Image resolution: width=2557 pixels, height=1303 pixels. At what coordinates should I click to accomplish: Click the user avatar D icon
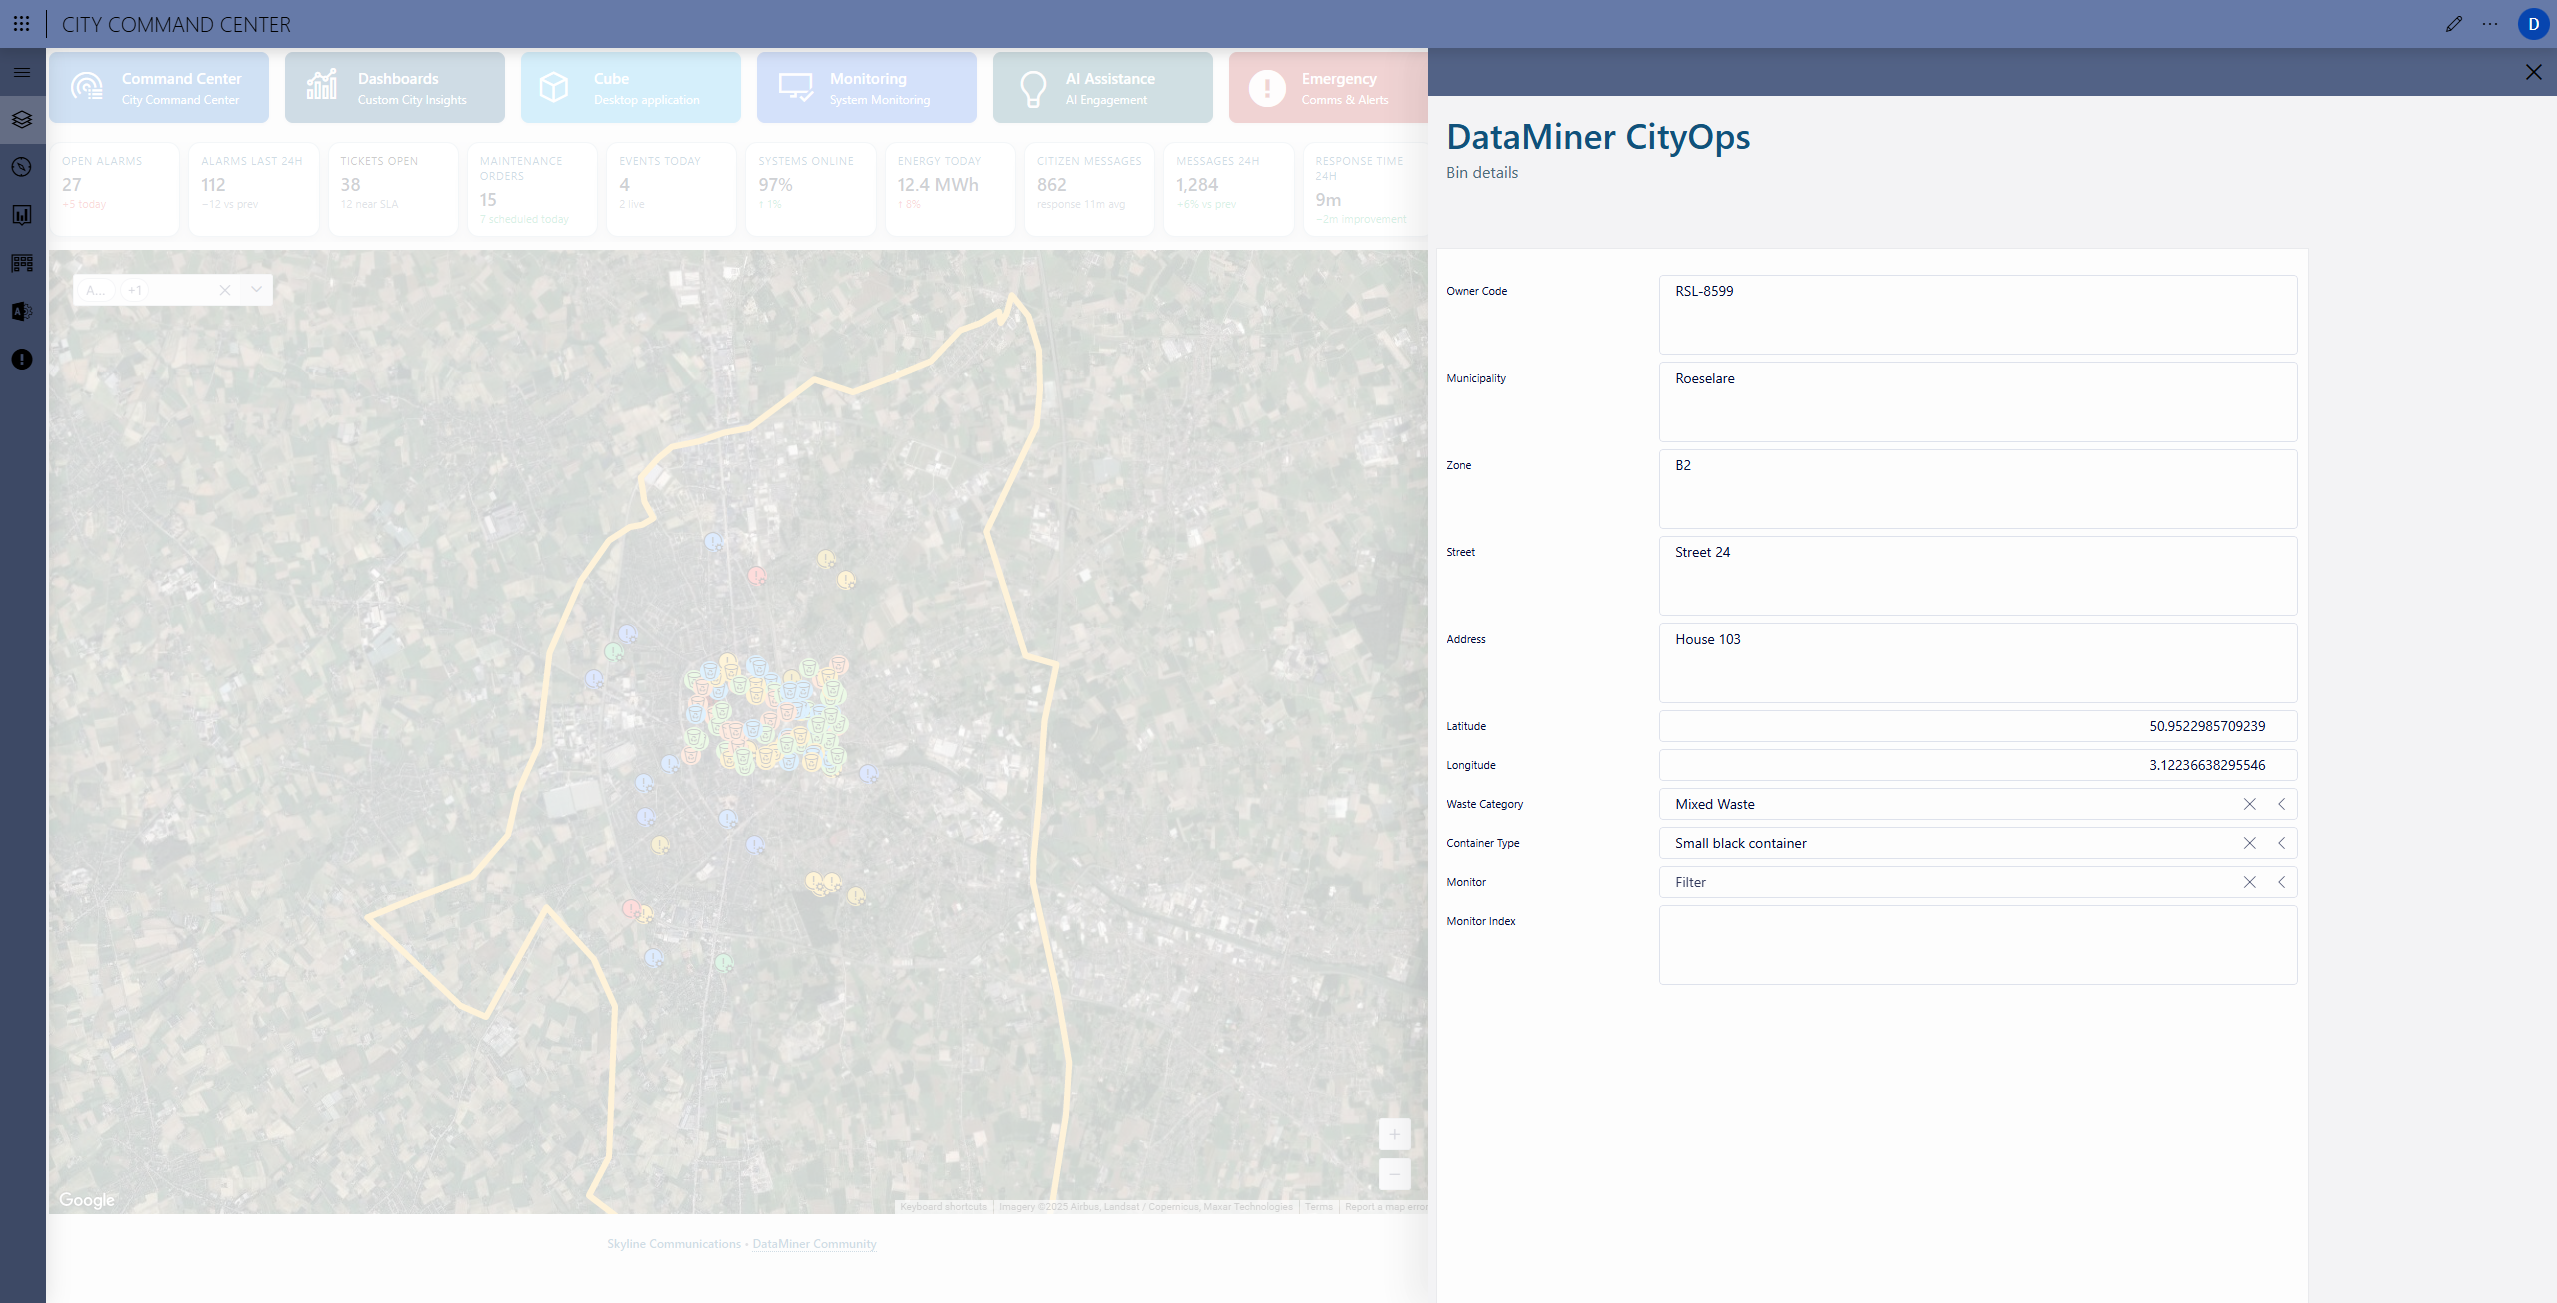(x=2533, y=24)
